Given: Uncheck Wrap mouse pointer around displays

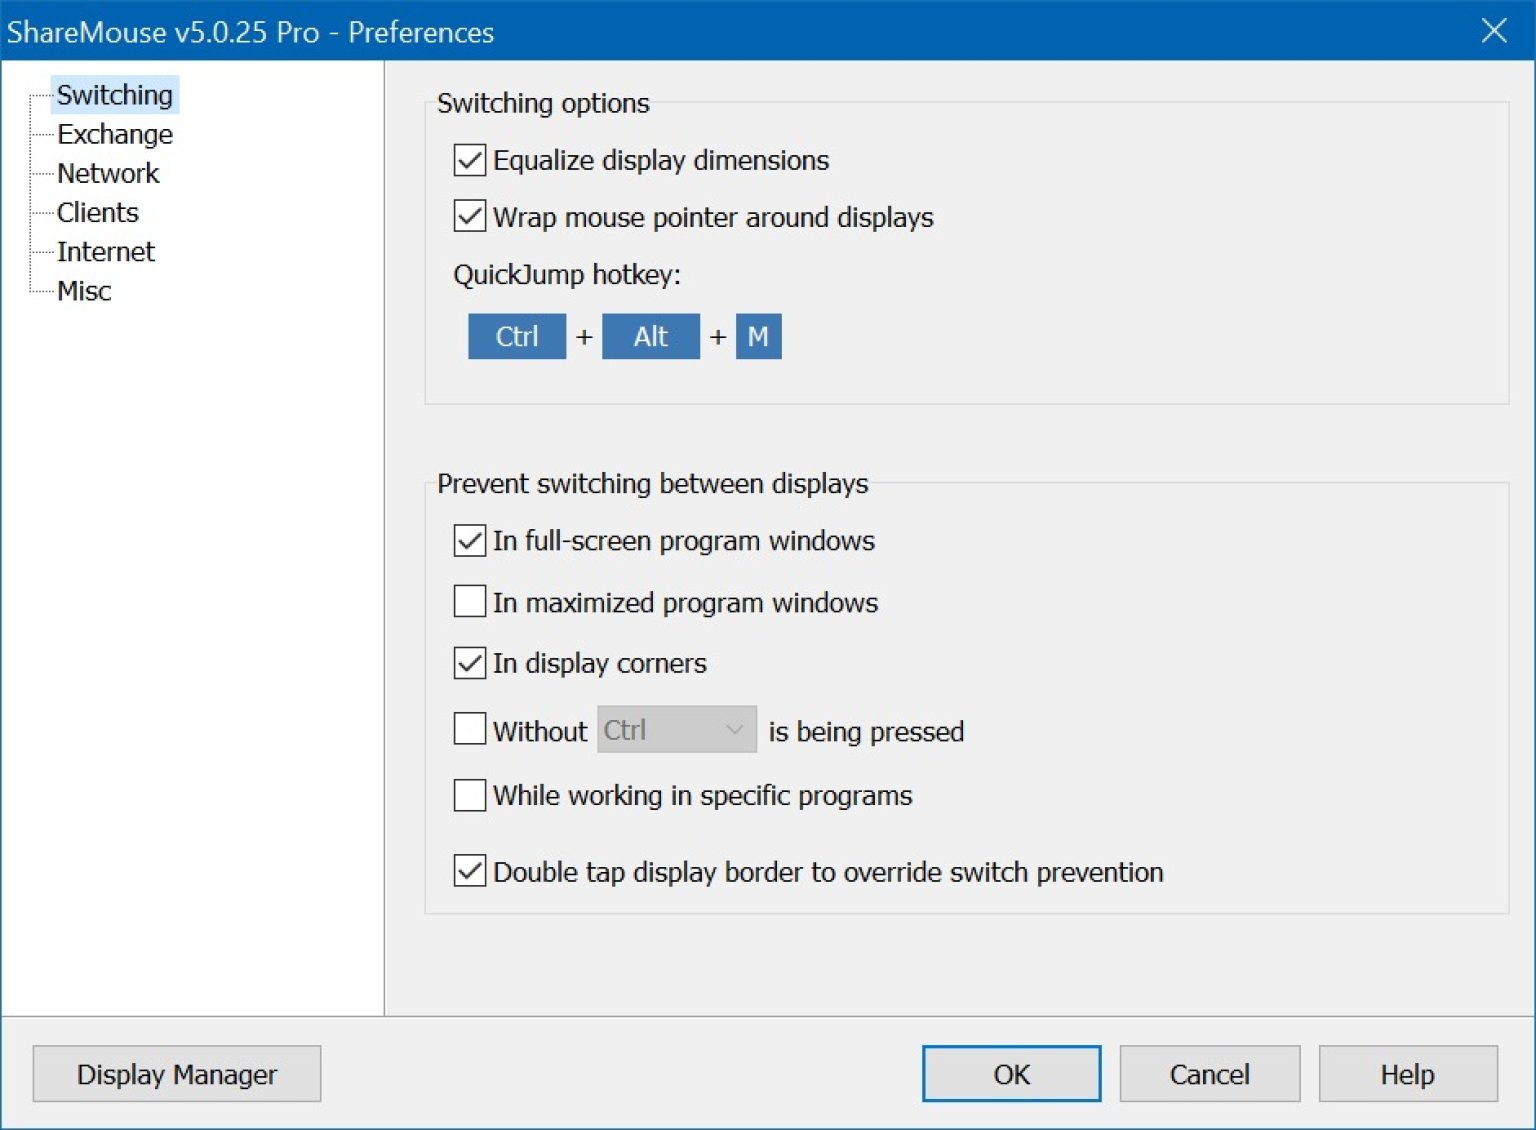Looking at the screenshot, I should (x=468, y=217).
